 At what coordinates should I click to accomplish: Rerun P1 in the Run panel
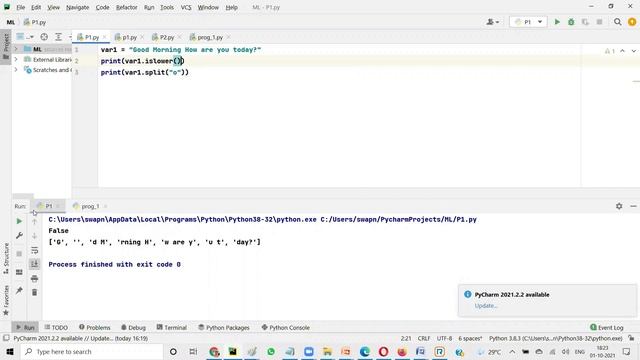pos(19,221)
